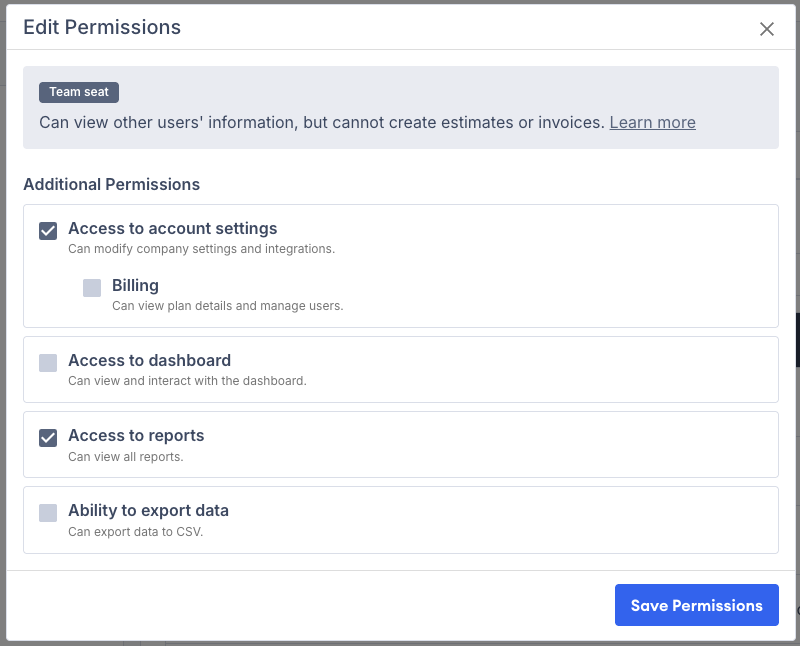Click the 'Ability to export data' label
The height and width of the screenshot is (646, 800).
click(148, 510)
